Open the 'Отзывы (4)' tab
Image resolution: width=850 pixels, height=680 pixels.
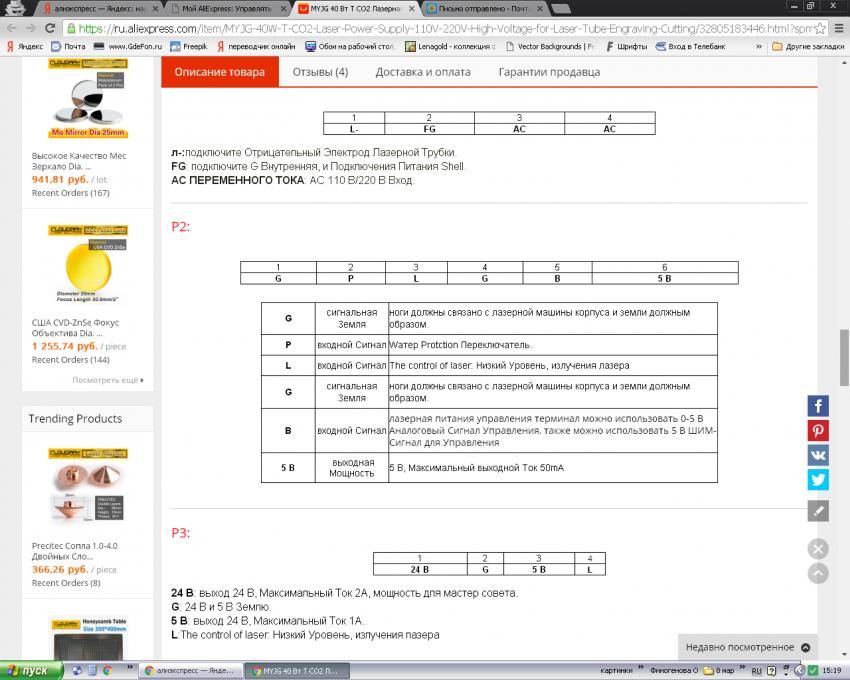click(x=320, y=72)
